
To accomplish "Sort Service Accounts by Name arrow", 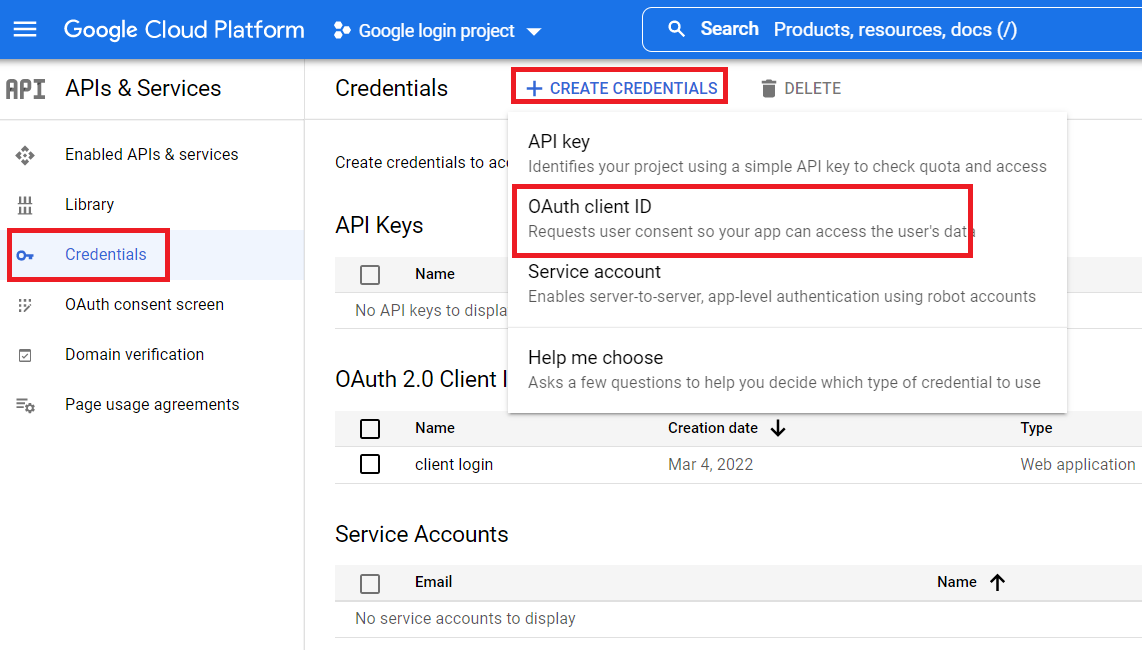I will [997, 582].
